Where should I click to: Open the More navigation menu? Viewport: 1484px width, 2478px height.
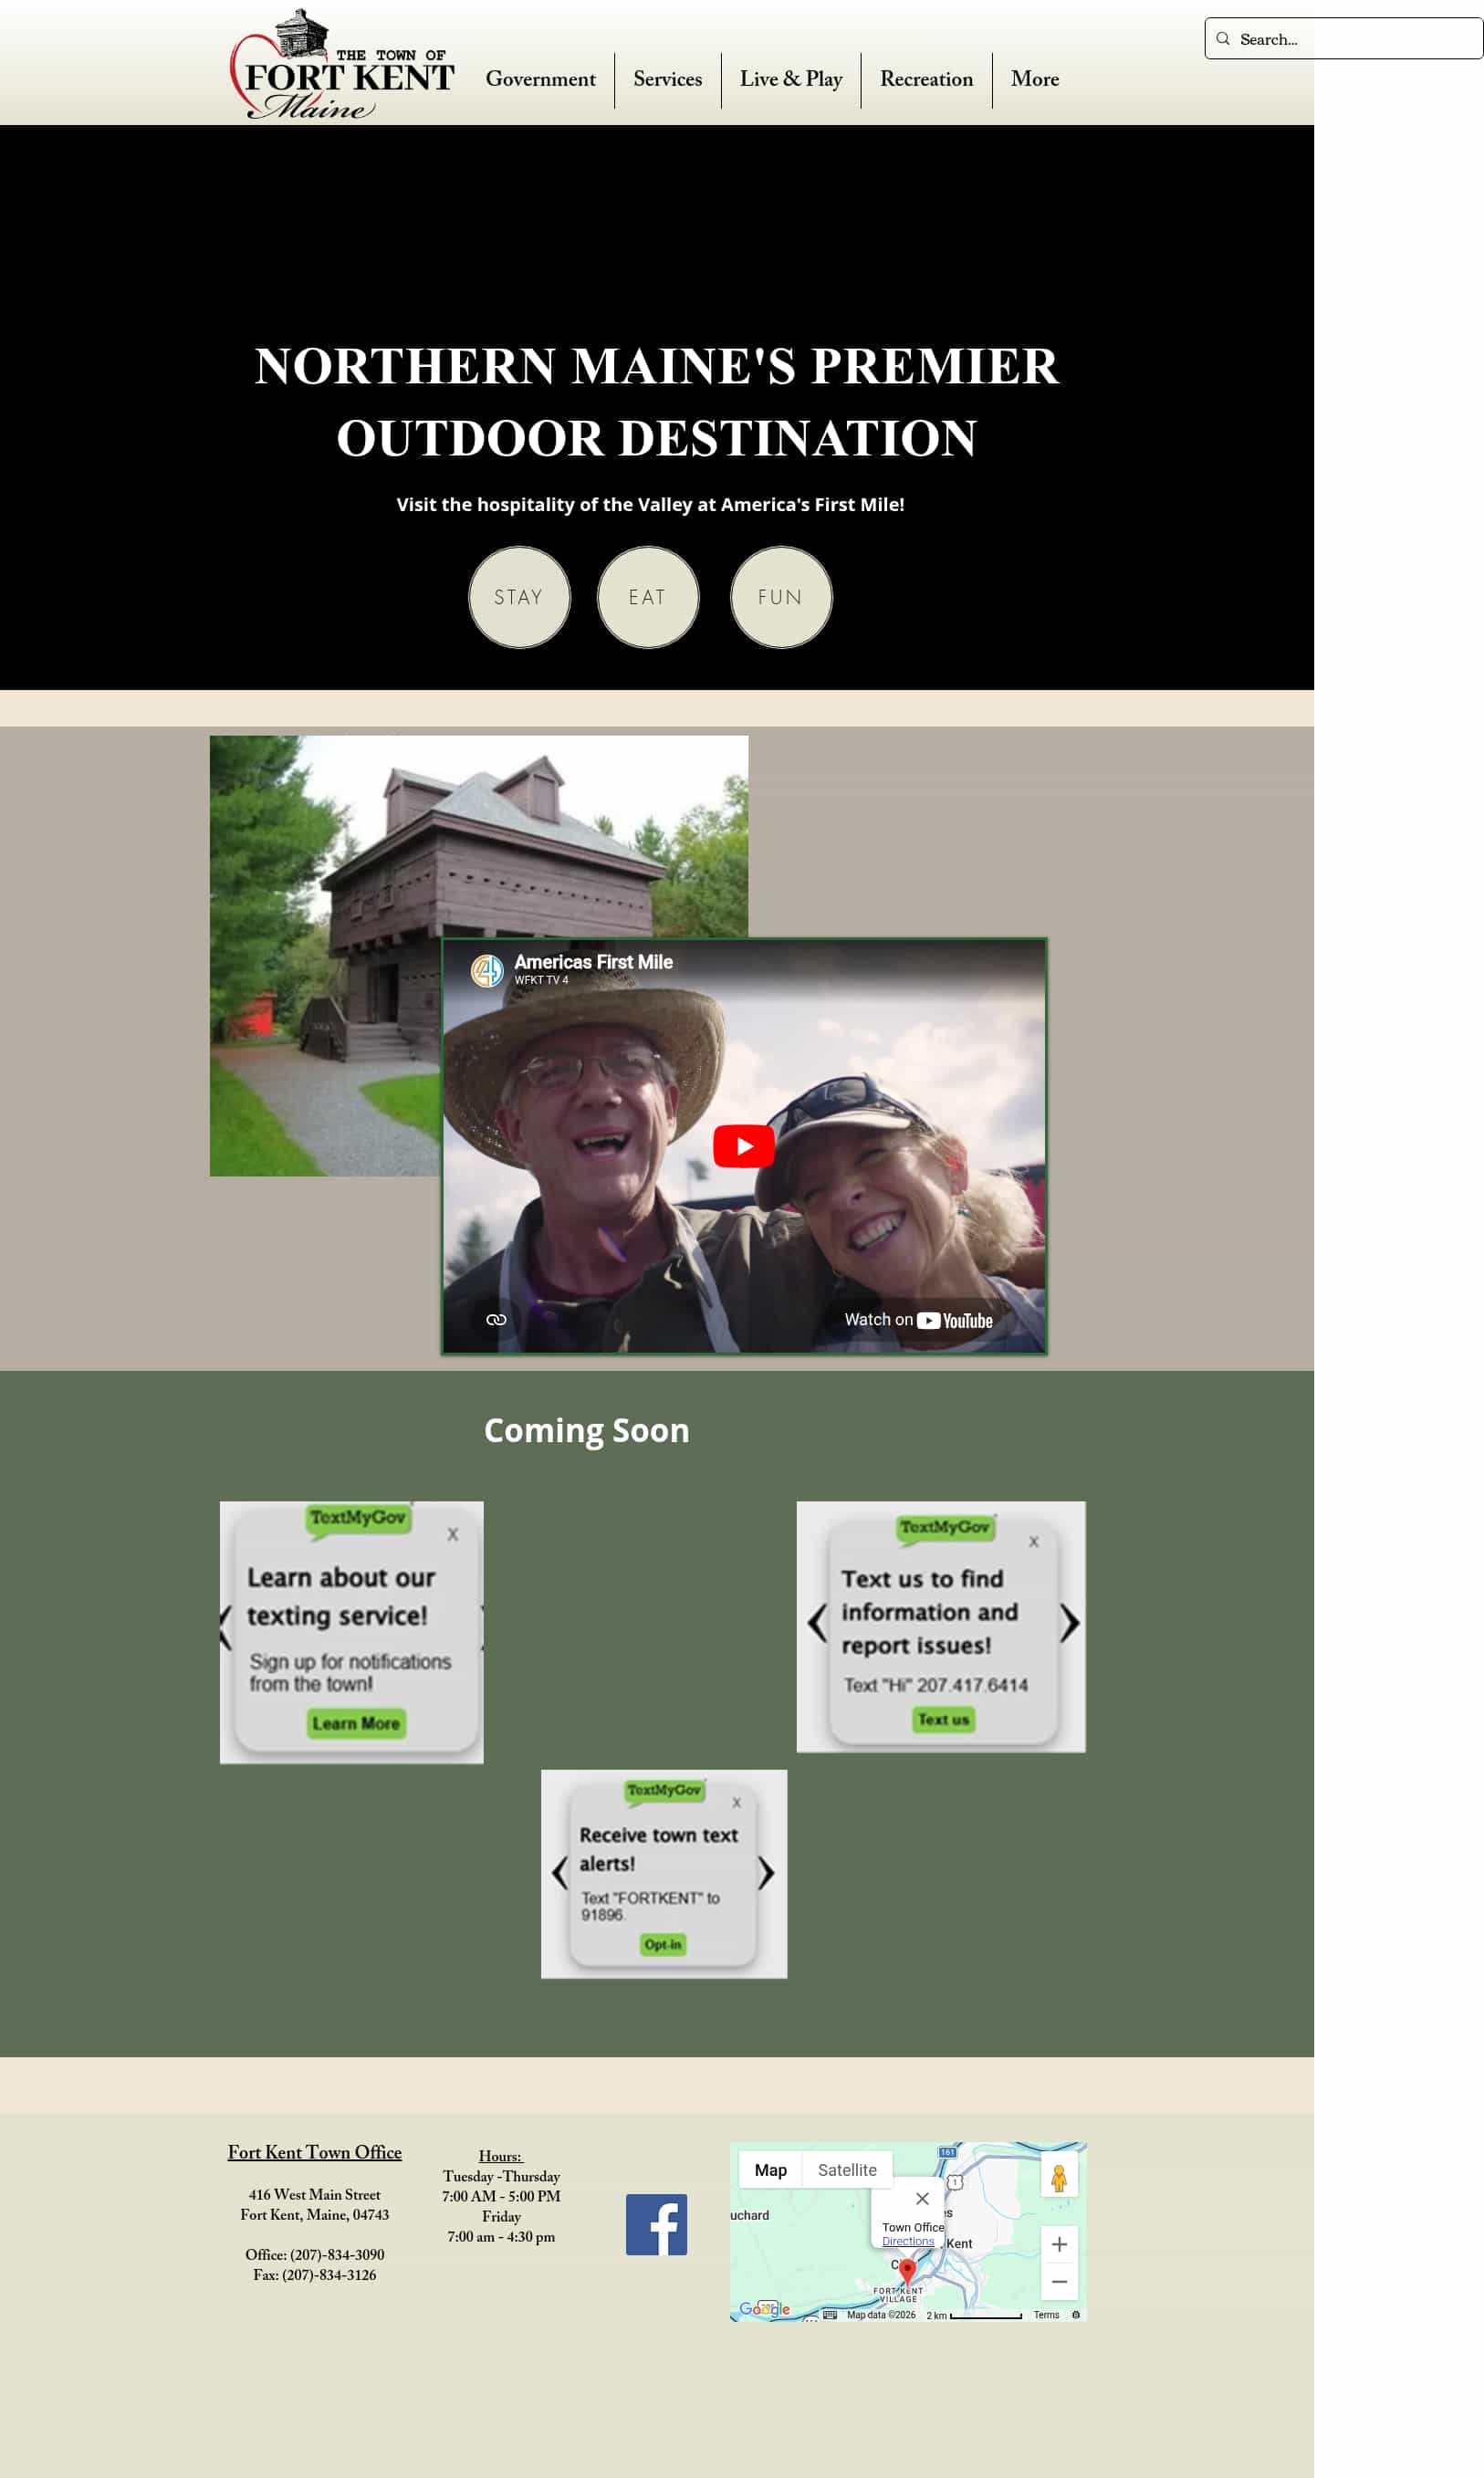tap(1035, 80)
